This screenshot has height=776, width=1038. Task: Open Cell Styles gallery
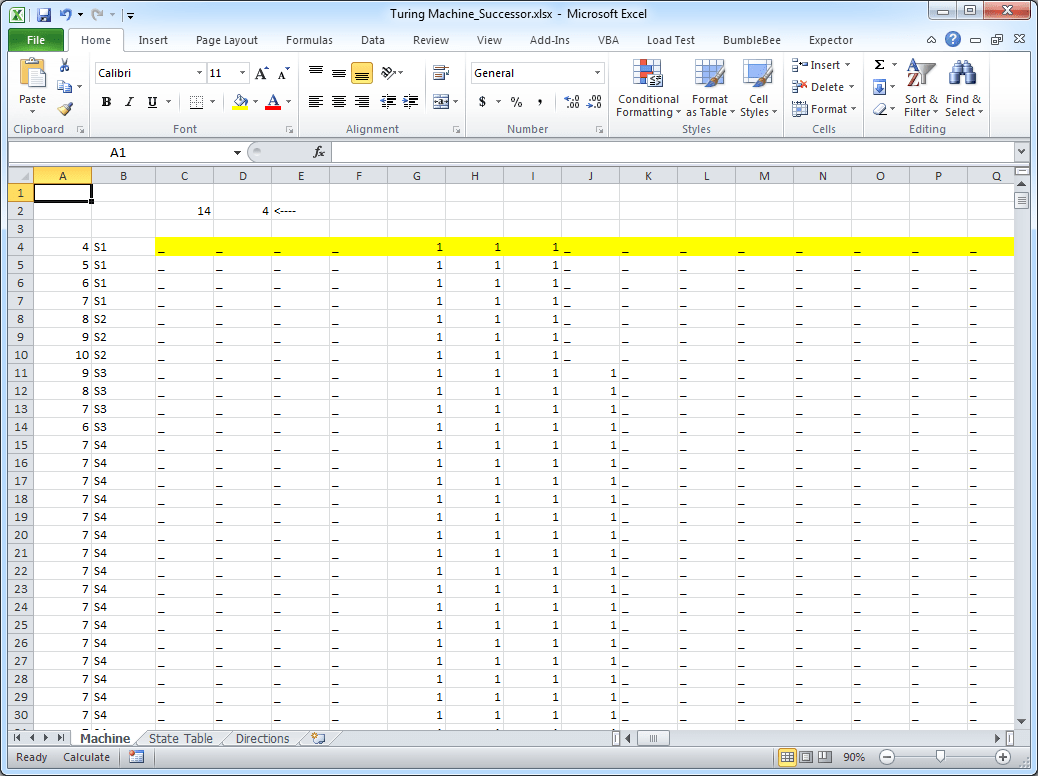coord(758,88)
